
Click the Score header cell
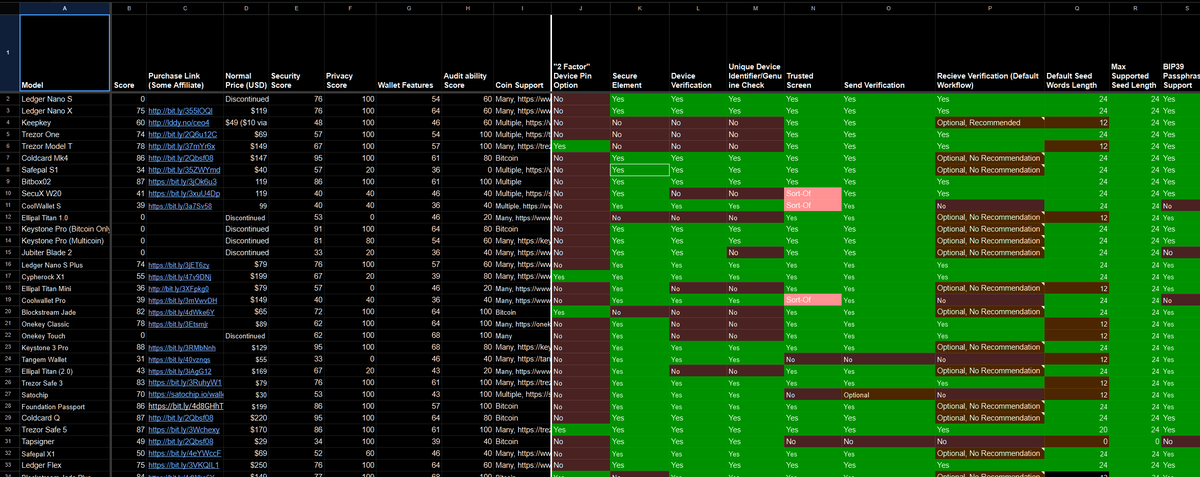pyautogui.click(x=129, y=53)
